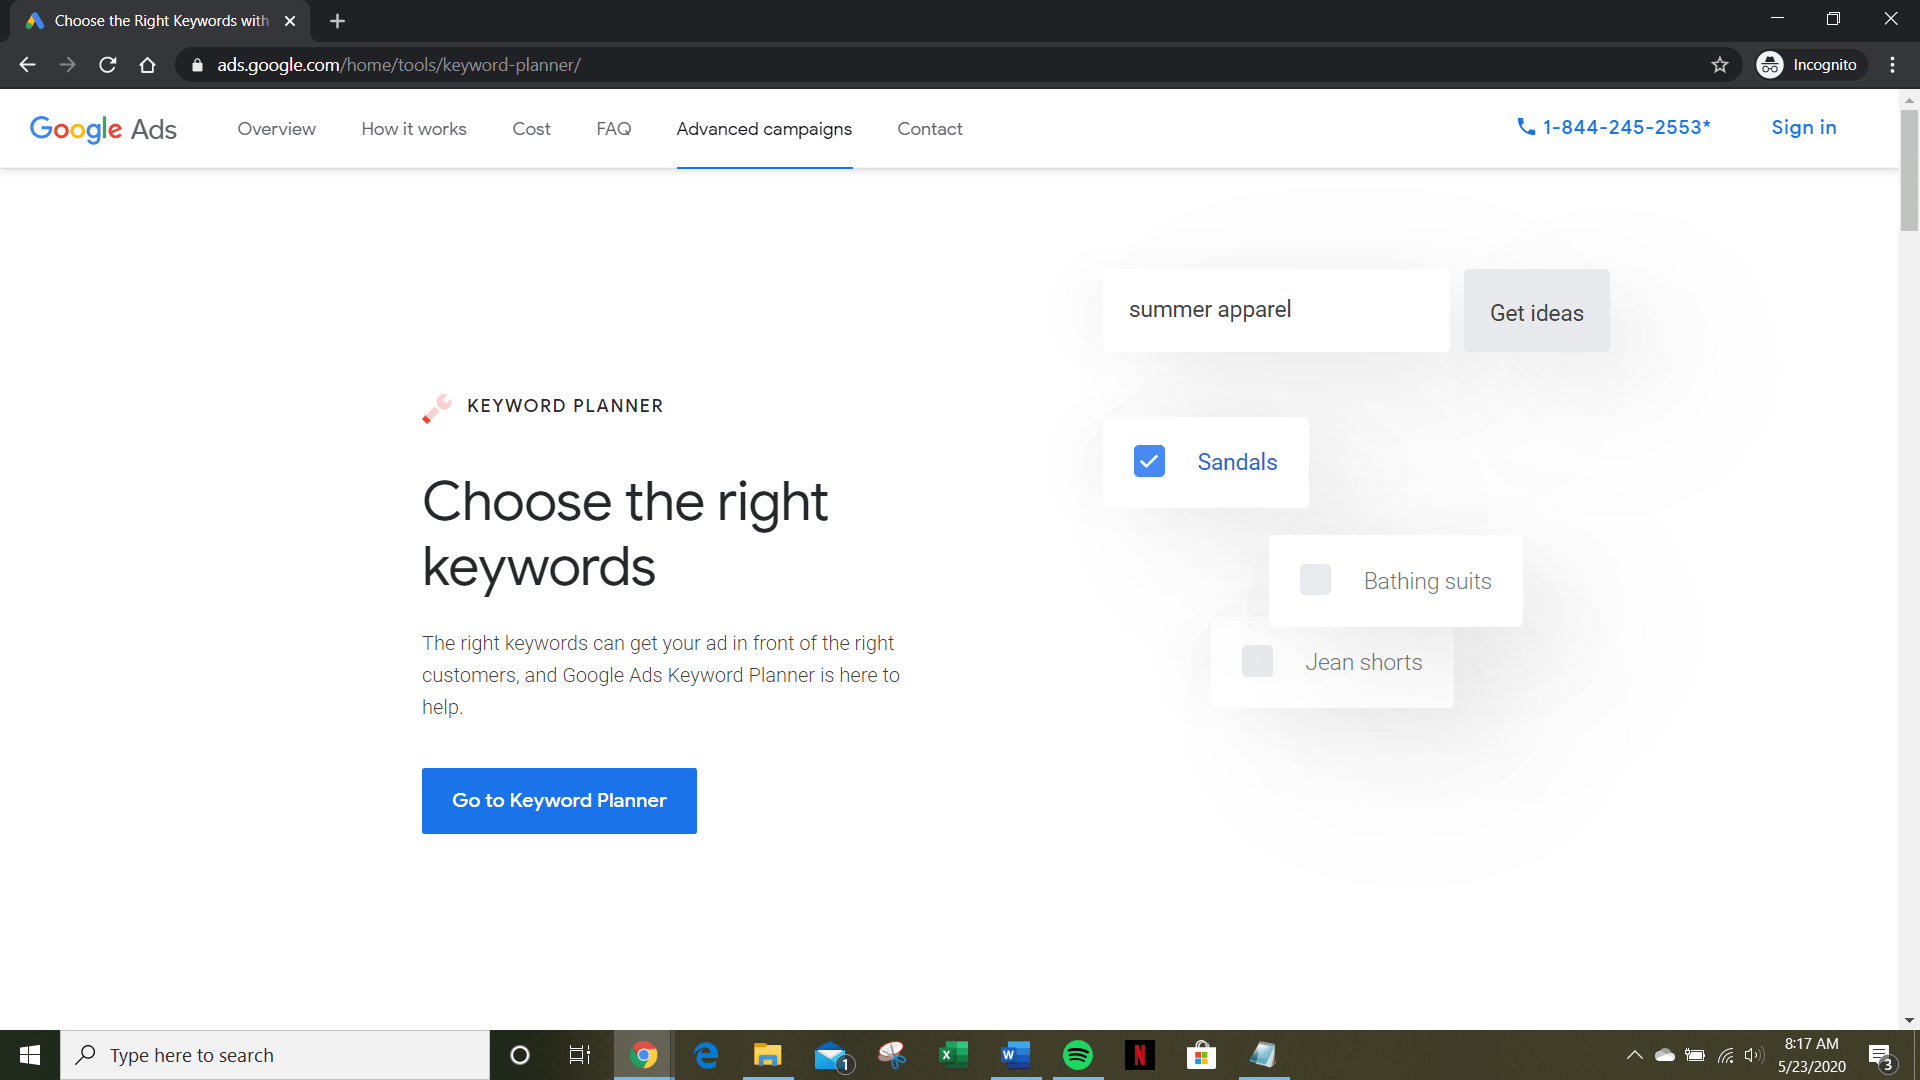This screenshot has width=1920, height=1080.
Task: Click the Keyword Planner wrench icon
Action: point(437,408)
